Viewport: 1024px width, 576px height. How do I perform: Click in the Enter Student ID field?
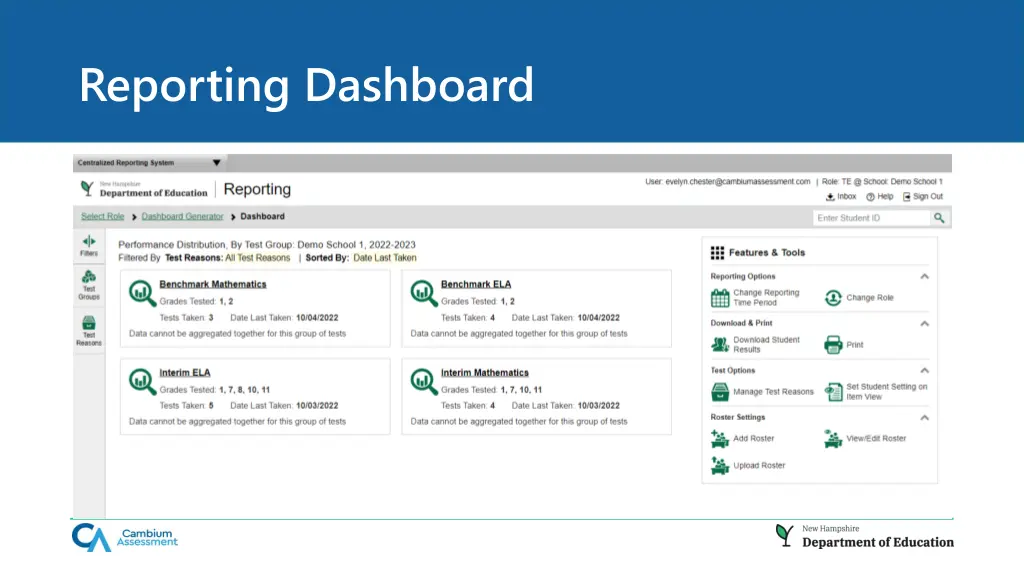[871, 218]
